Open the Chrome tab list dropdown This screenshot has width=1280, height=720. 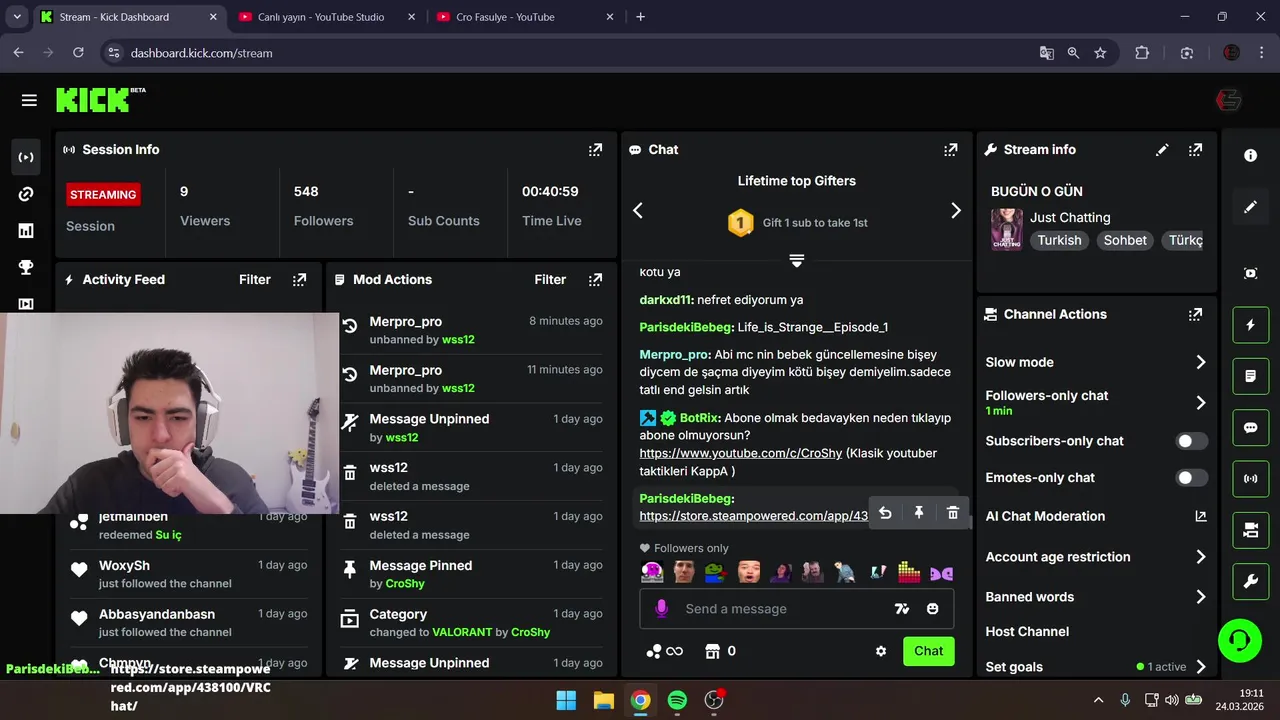click(17, 17)
